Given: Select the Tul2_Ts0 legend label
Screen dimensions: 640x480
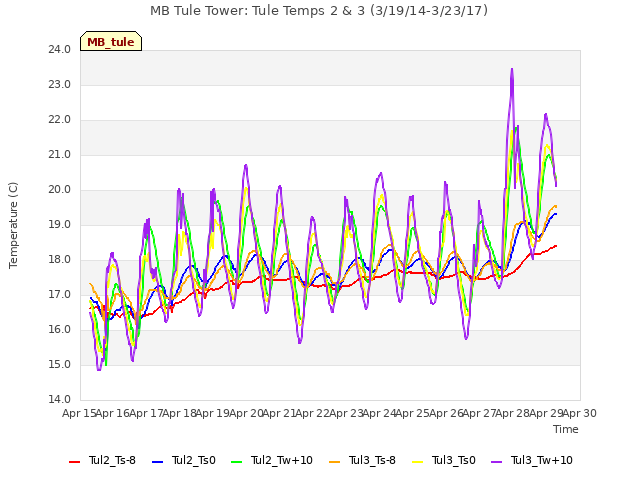Looking at the screenshot, I should [193, 460].
